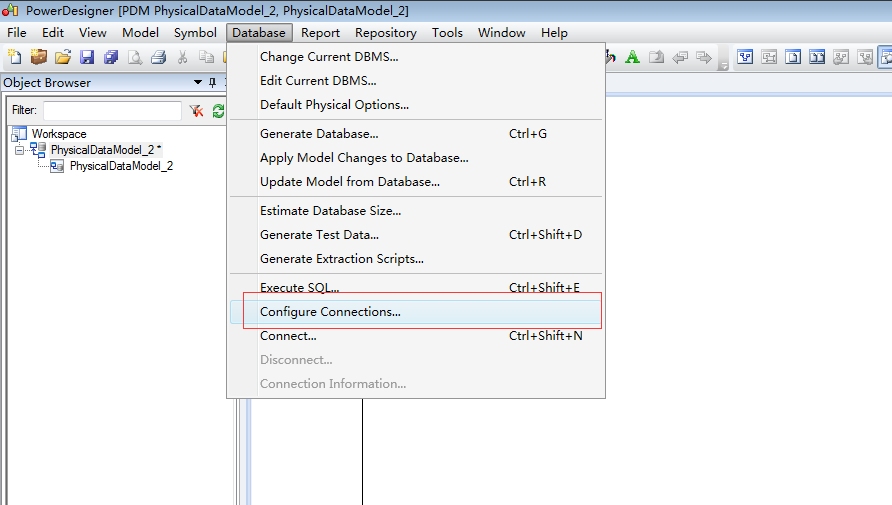Click the Open folder toolbar icon
The width and height of the screenshot is (892, 505).
click(x=63, y=57)
